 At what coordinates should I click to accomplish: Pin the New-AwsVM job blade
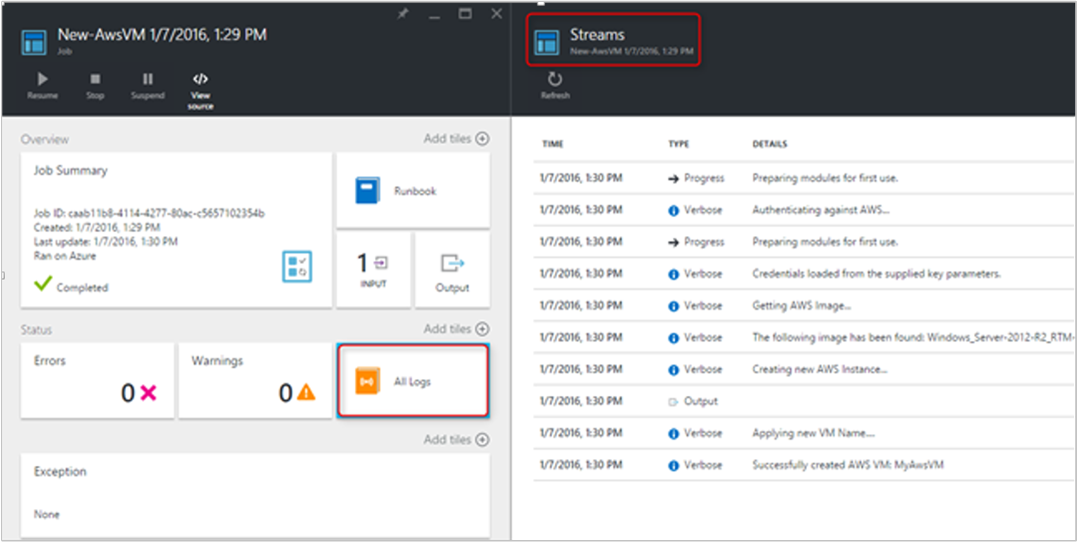pos(404,14)
